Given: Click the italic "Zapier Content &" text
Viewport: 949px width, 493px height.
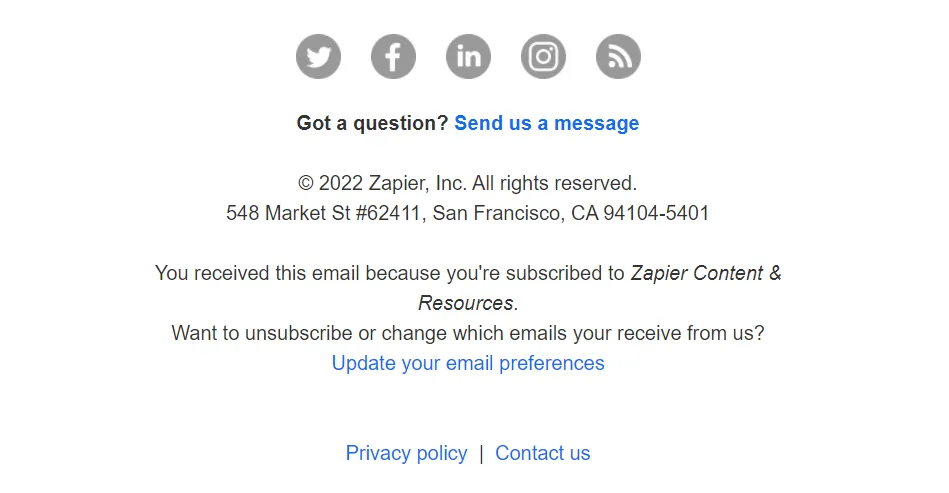Looking at the screenshot, I should pyautogui.click(x=706, y=273).
